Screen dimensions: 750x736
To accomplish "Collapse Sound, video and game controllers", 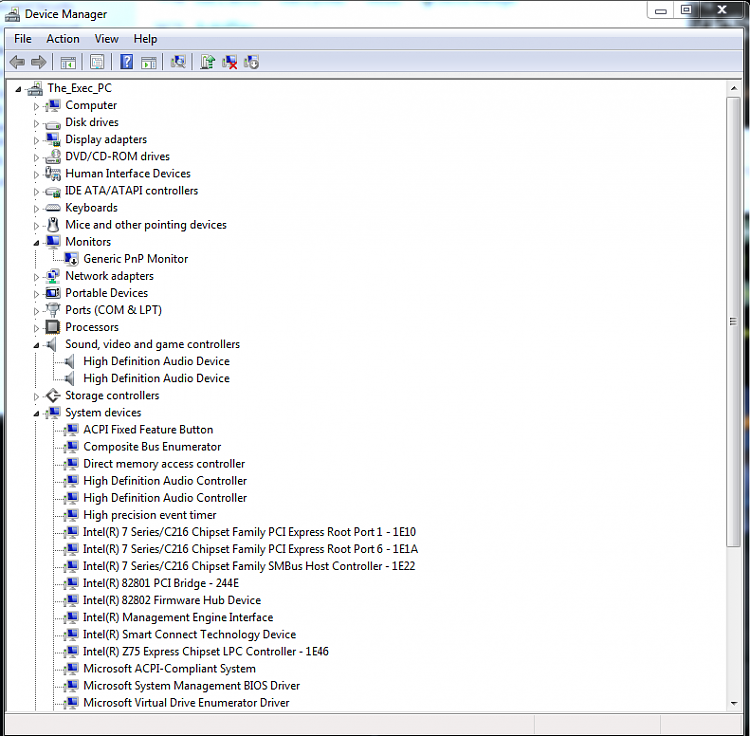I will pyautogui.click(x=36, y=345).
